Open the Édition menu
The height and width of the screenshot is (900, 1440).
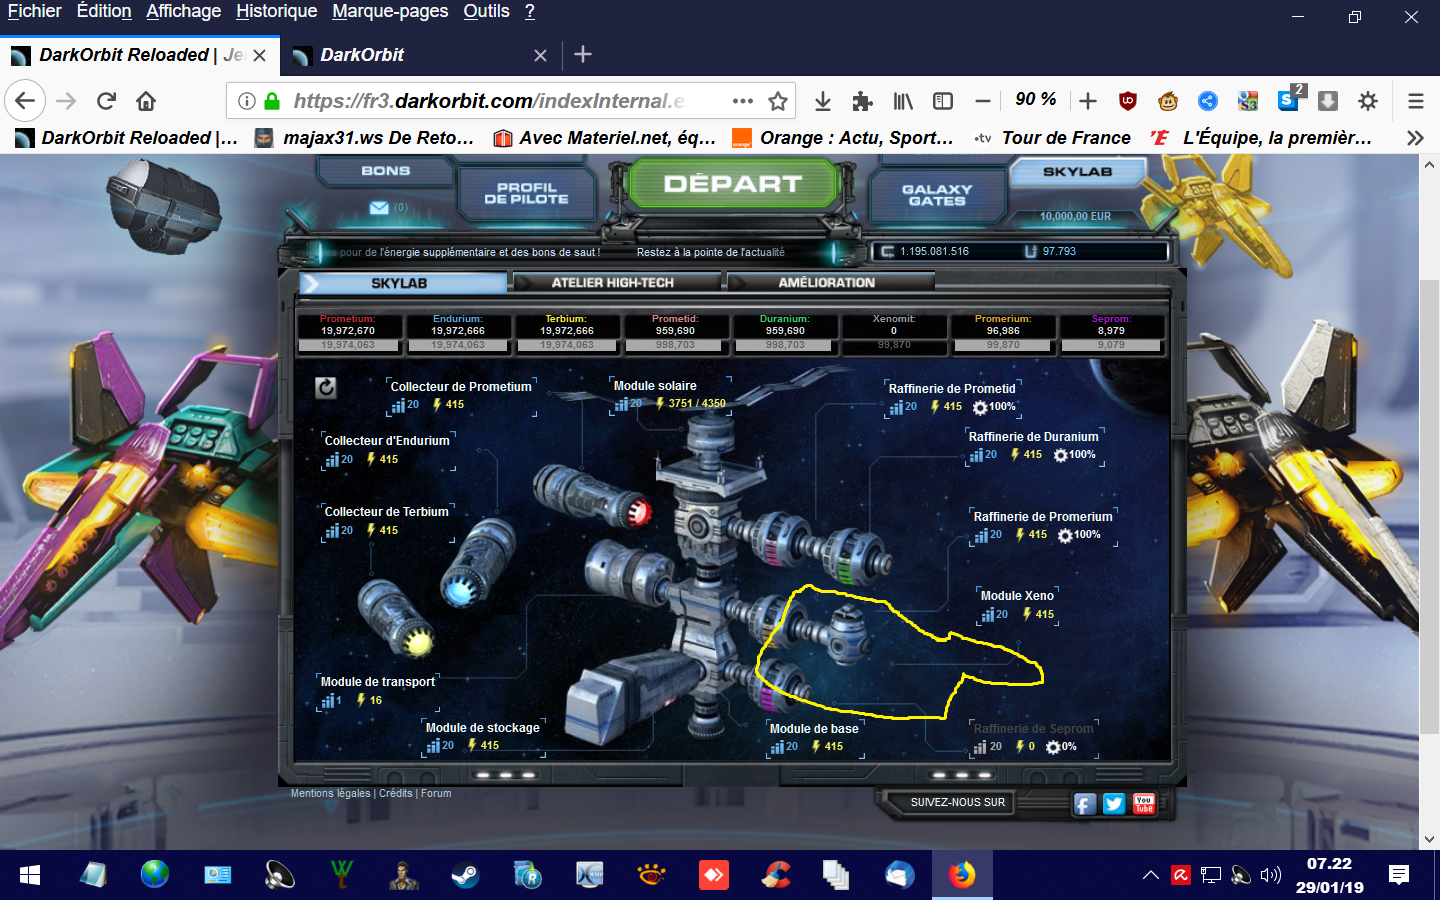104,11
